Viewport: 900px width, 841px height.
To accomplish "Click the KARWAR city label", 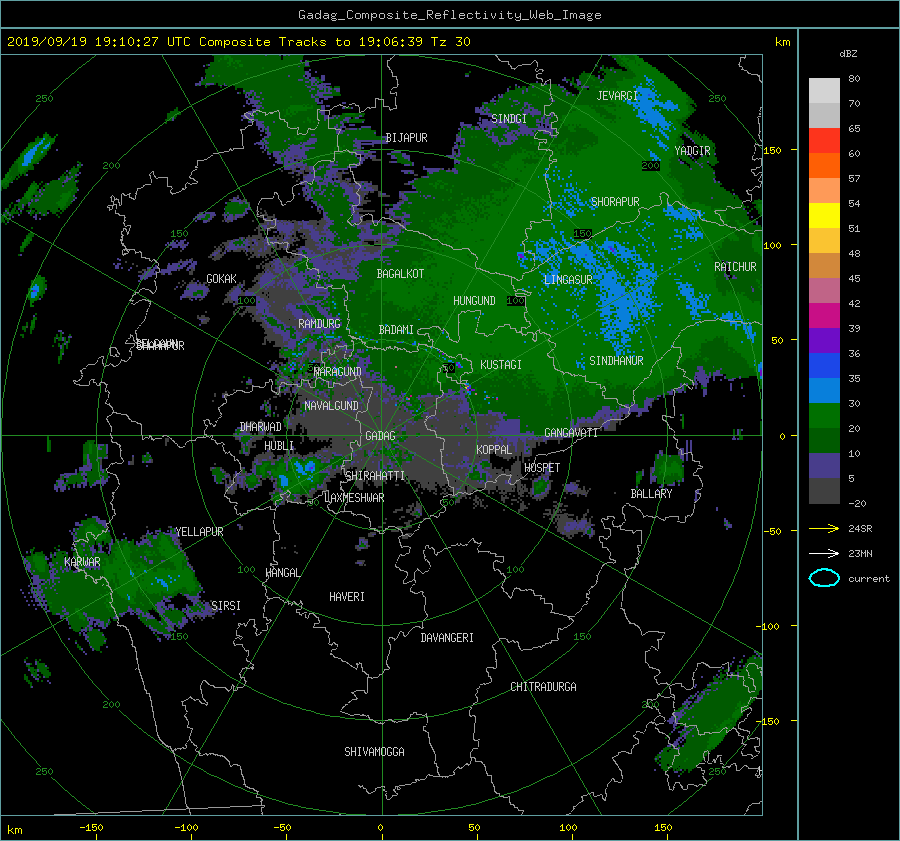I will [82, 562].
